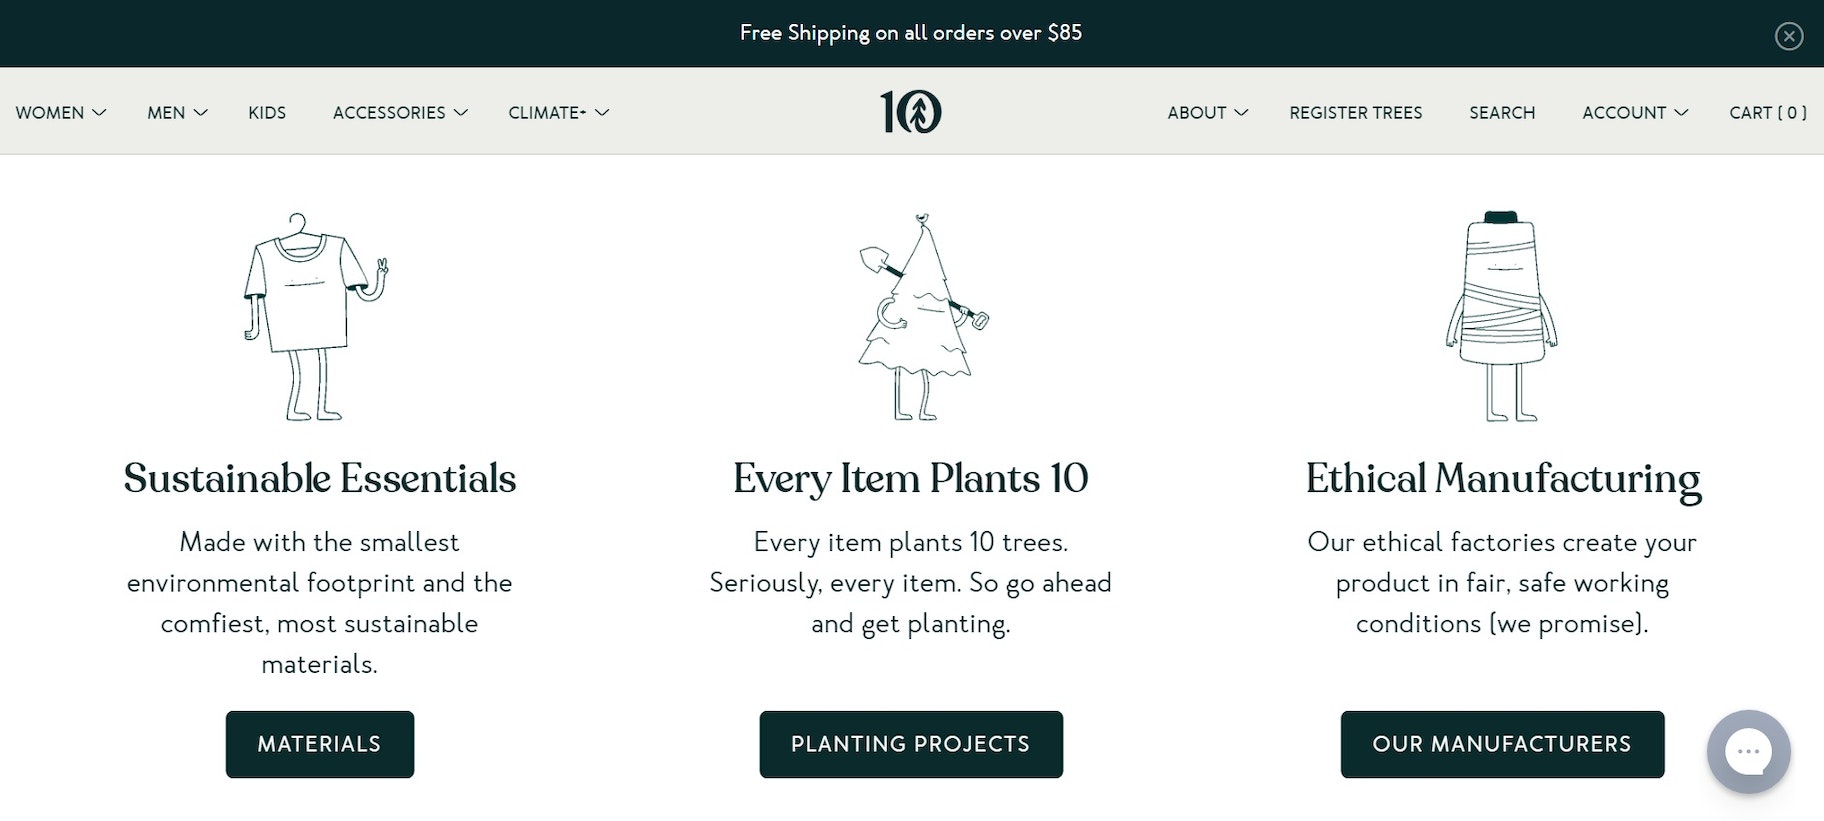This screenshot has height=821, width=1824.
Task: Open the Accessories dropdown menu
Action: [400, 113]
